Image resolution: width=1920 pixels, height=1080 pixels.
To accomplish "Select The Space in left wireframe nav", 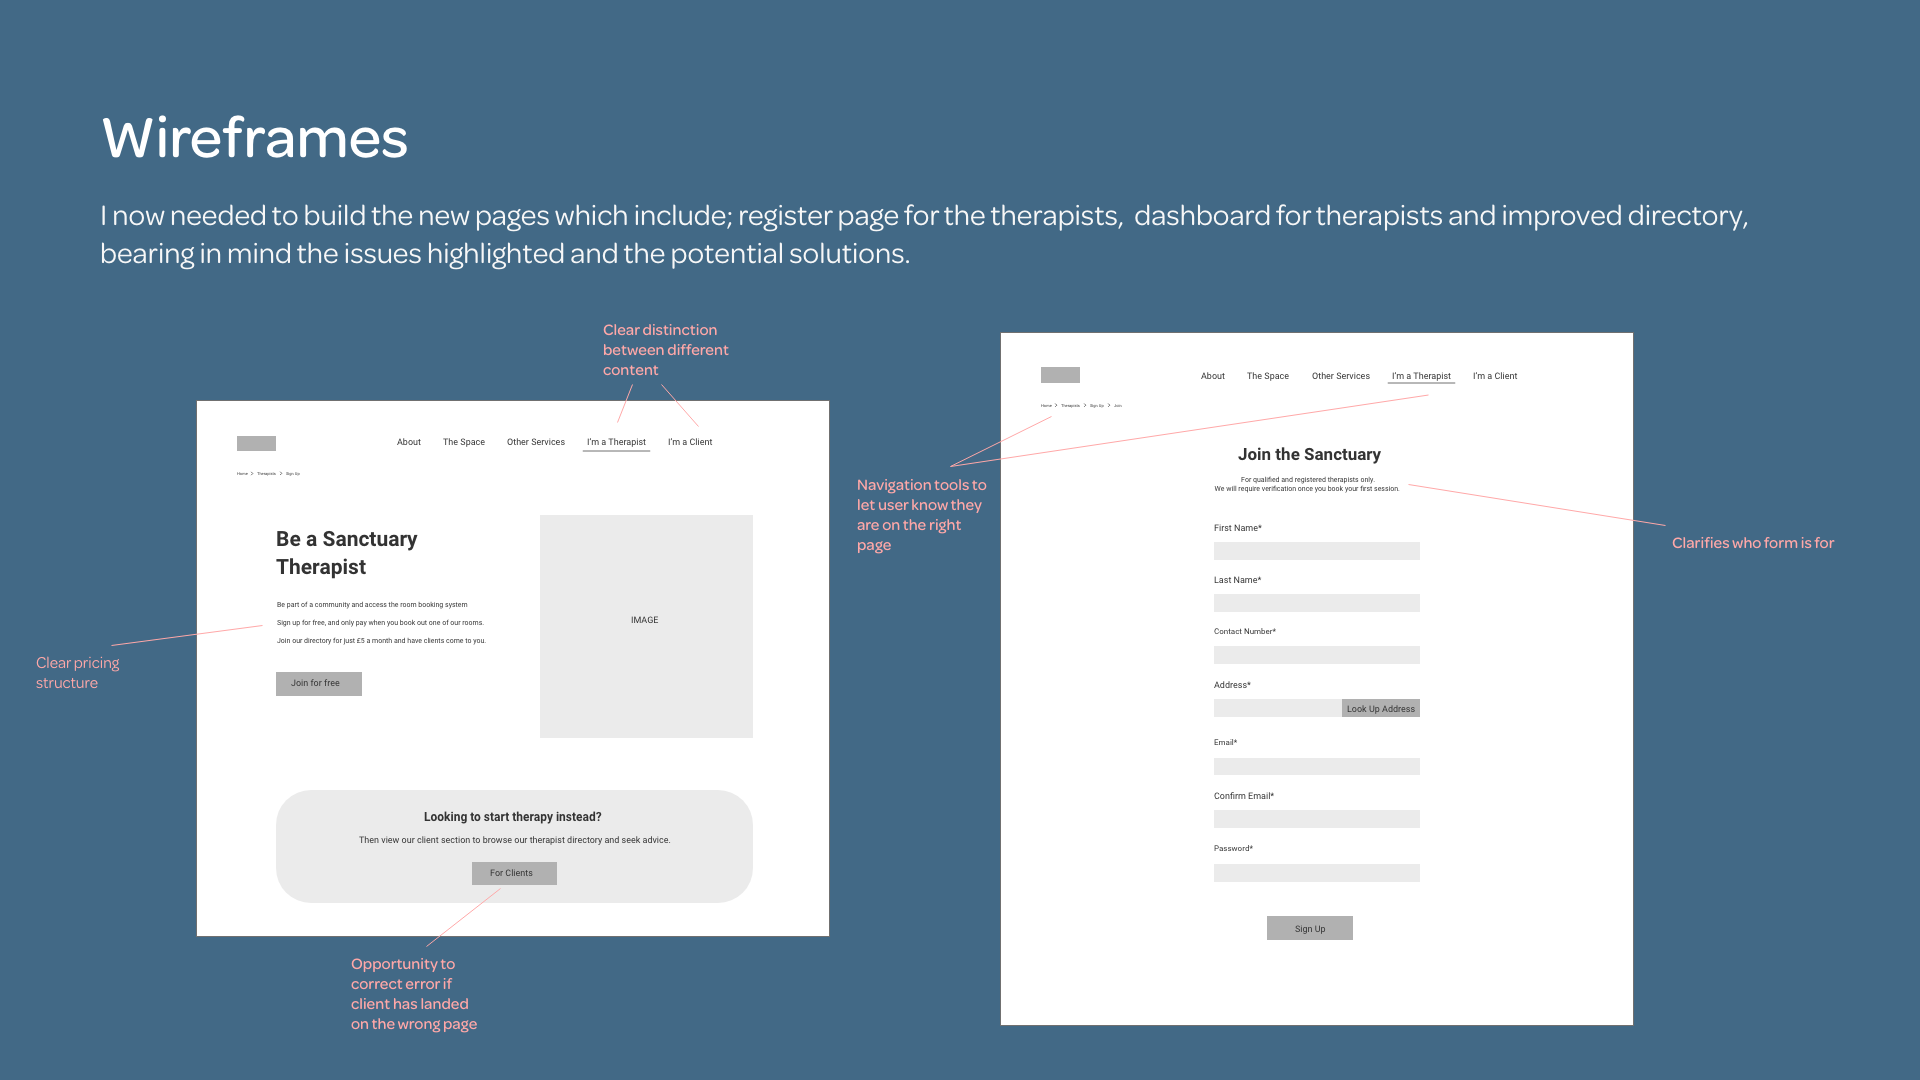I will pyautogui.click(x=463, y=442).
